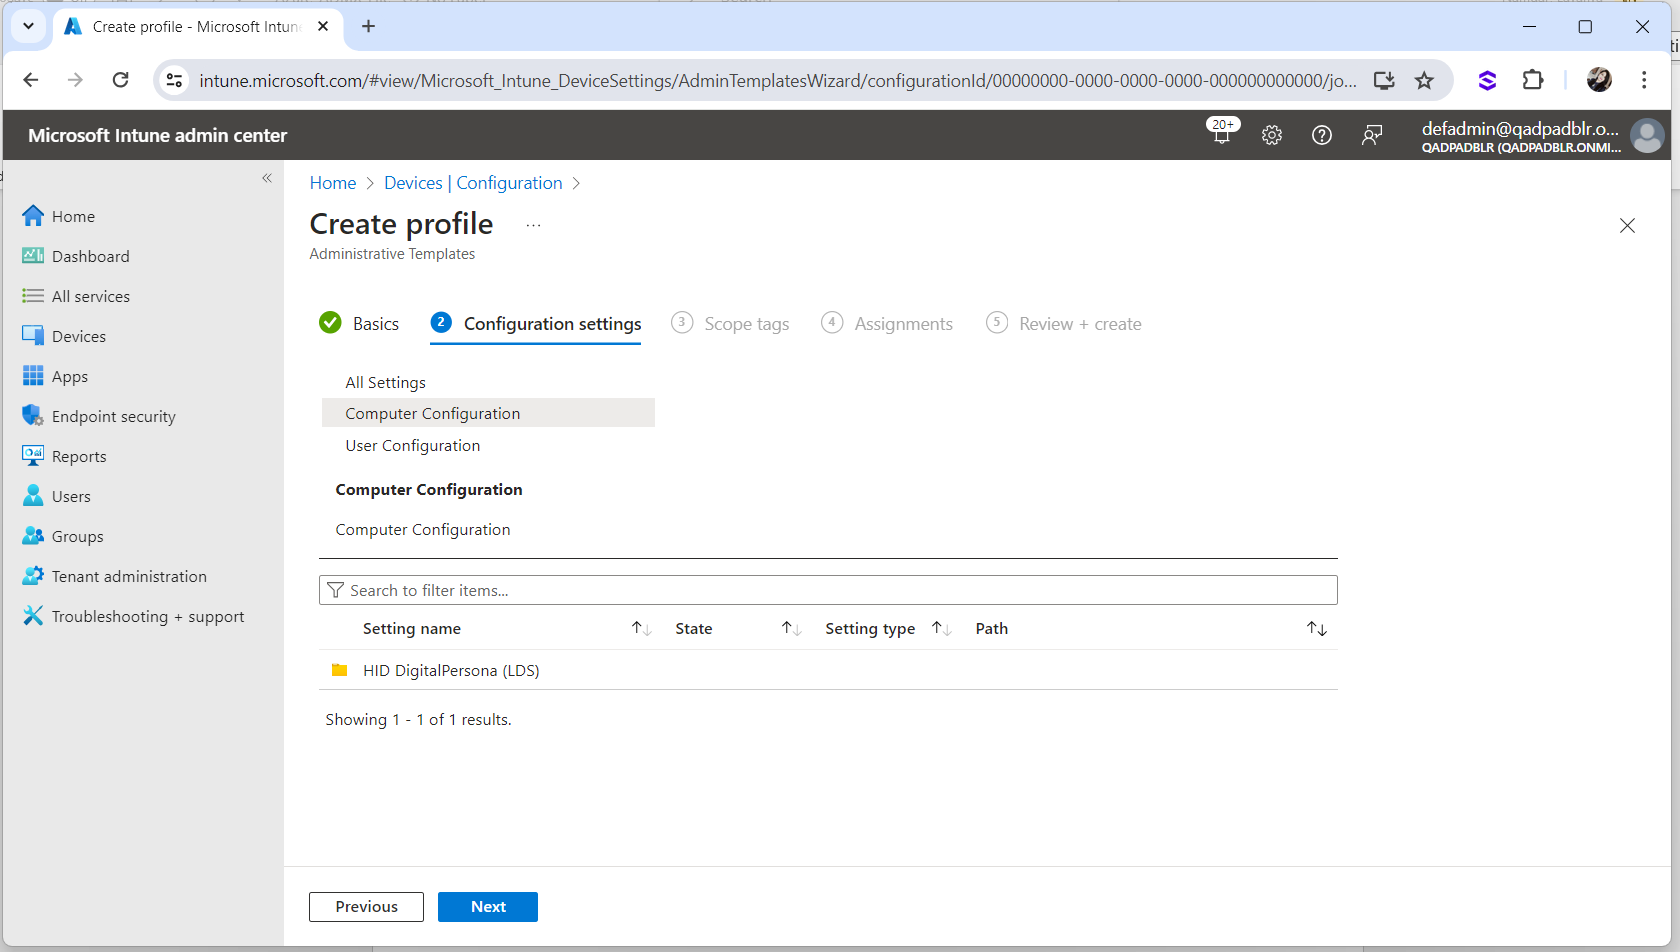This screenshot has width=1680, height=952.
Task: Select User Configuration tree node
Action: coord(413,445)
